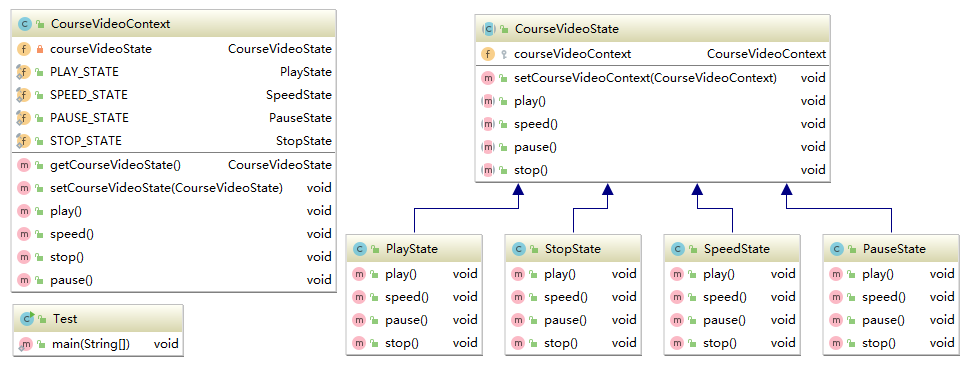Select the CourseVideoContext class header
This screenshot has width=972, height=367.
click(x=174, y=25)
